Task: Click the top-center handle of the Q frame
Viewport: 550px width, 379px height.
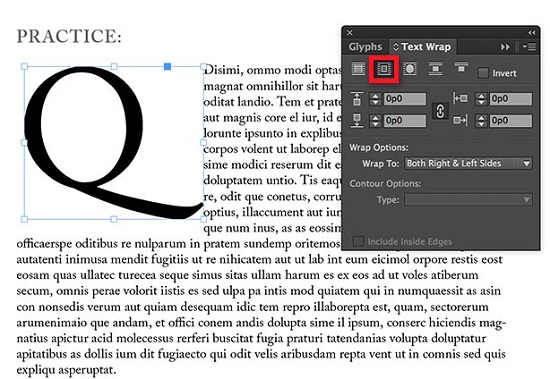Action: pyautogui.click(x=114, y=66)
